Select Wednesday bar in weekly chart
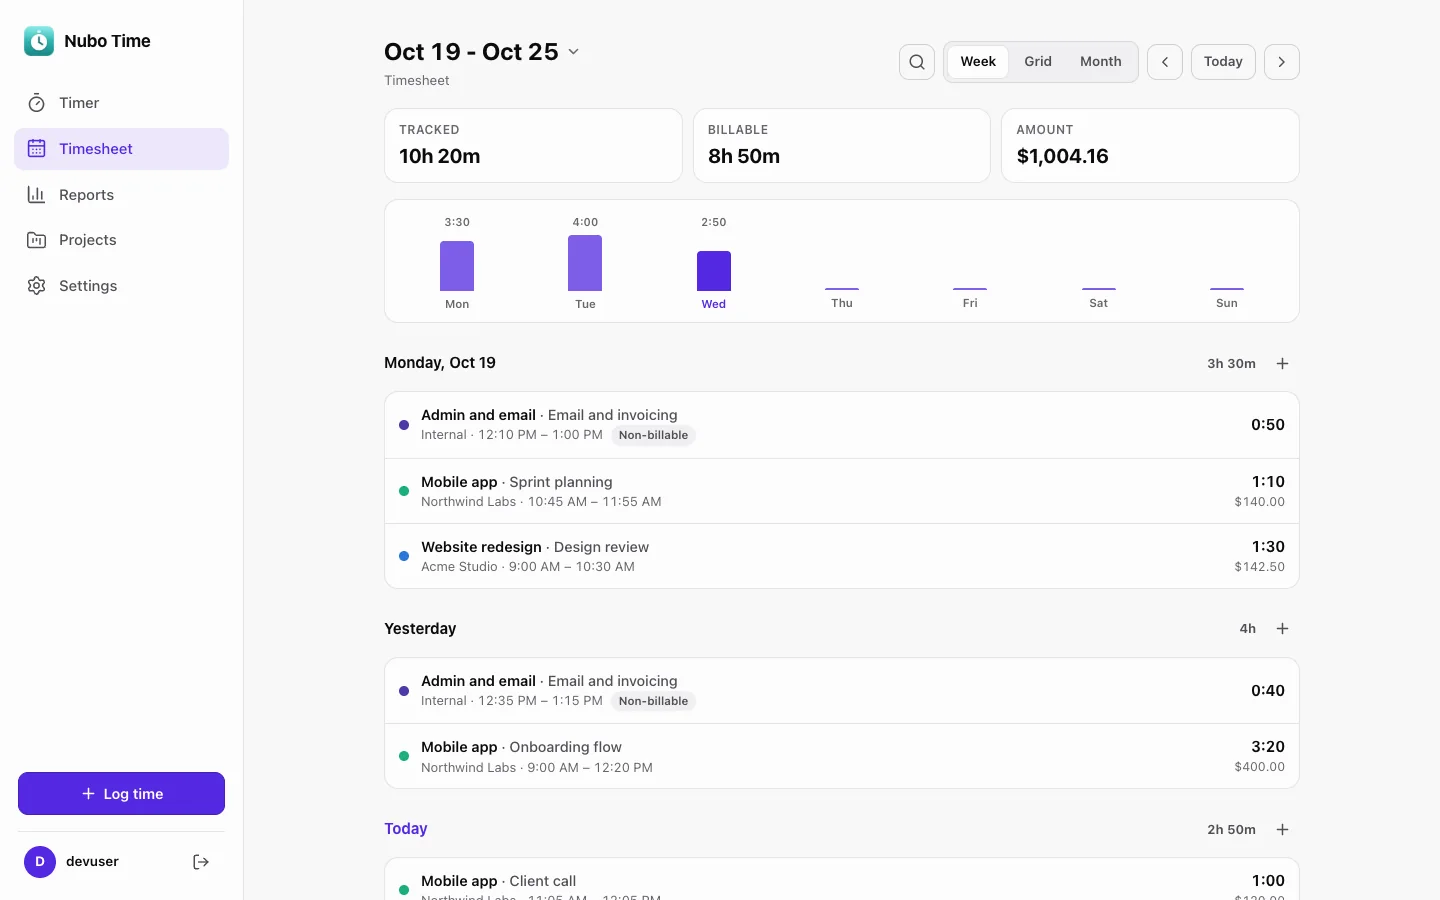Screen dimensions: 1440x900 click(714, 271)
